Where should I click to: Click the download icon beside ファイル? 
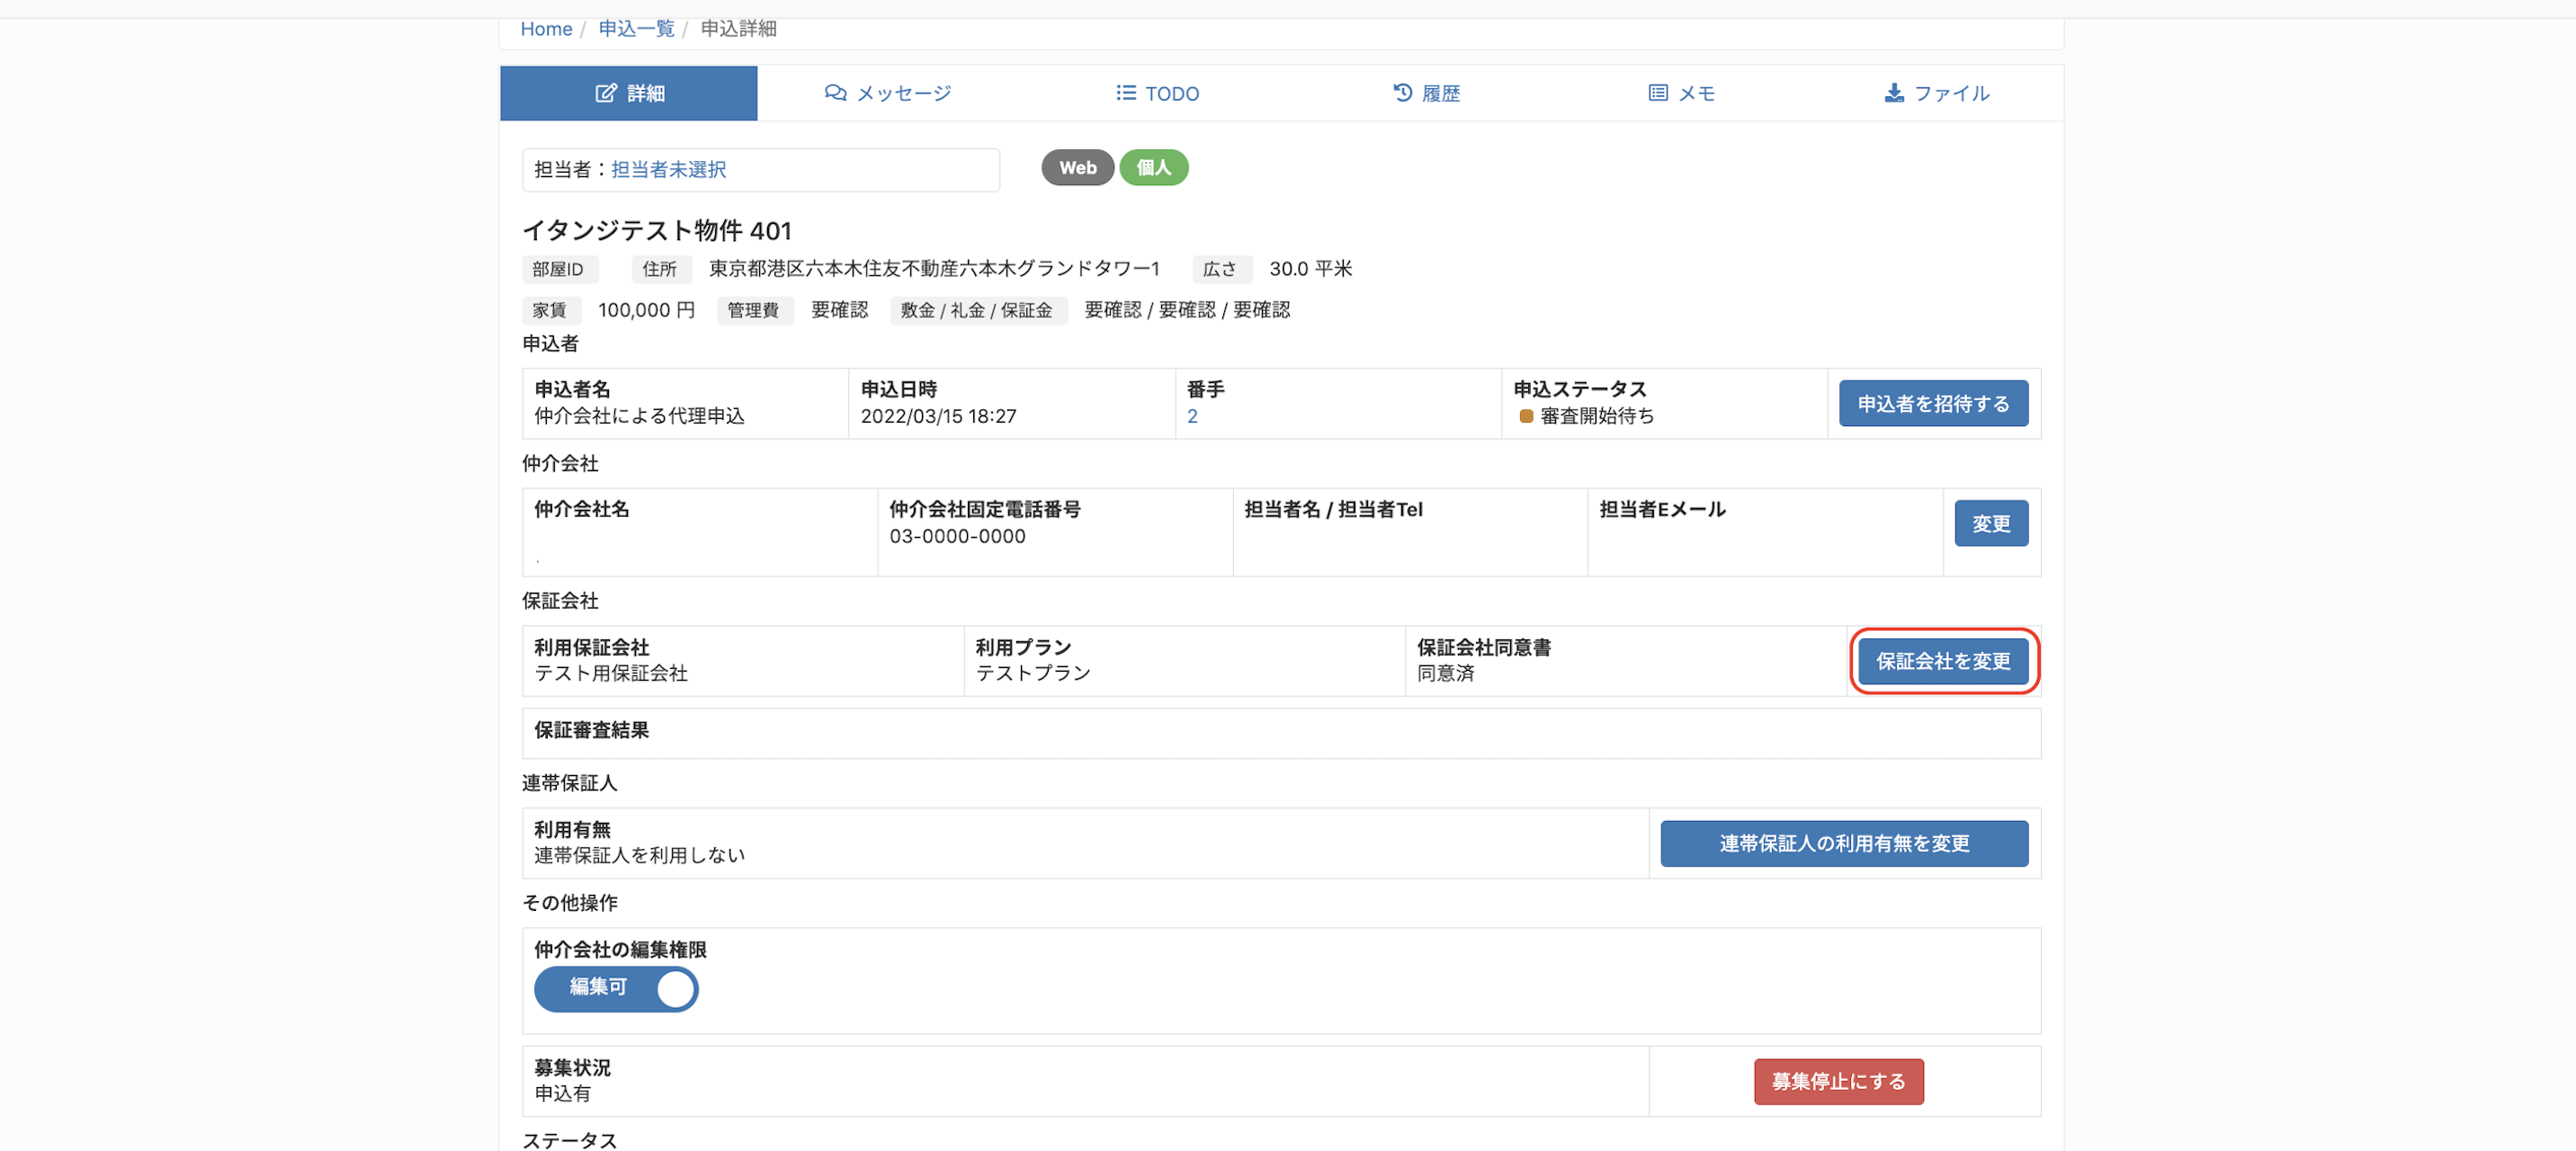(1894, 93)
